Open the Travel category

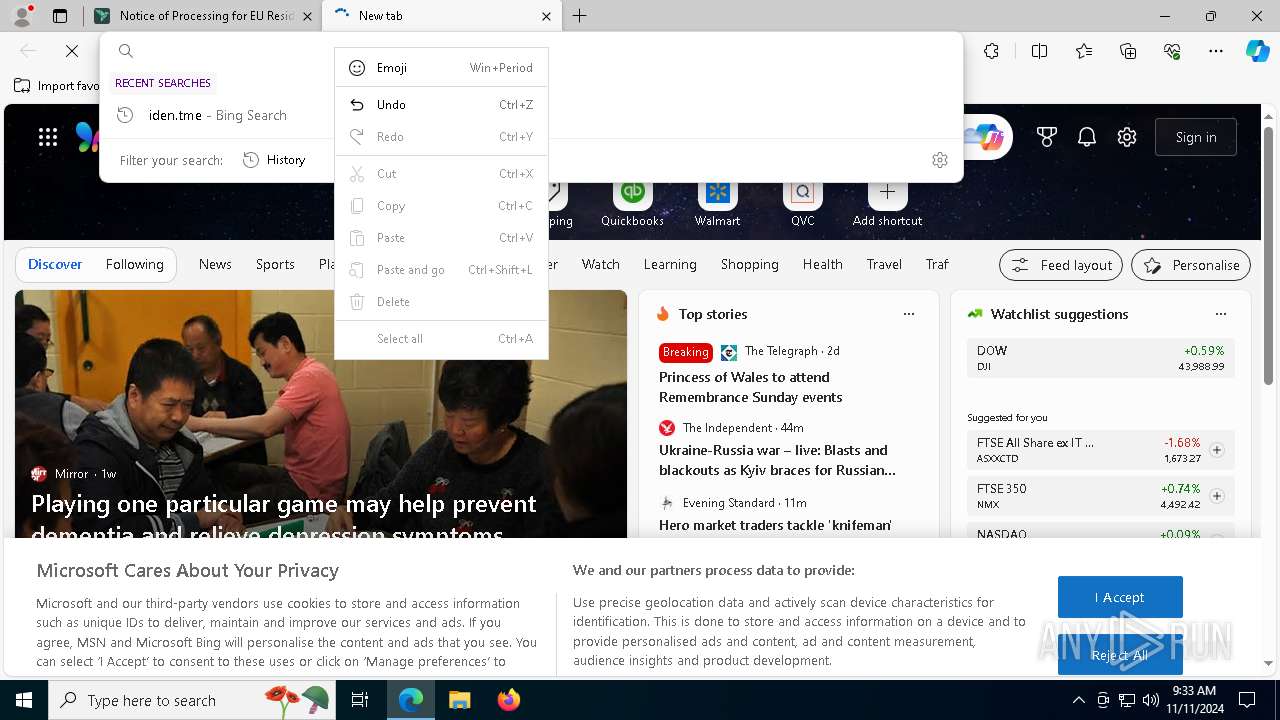[x=884, y=264]
